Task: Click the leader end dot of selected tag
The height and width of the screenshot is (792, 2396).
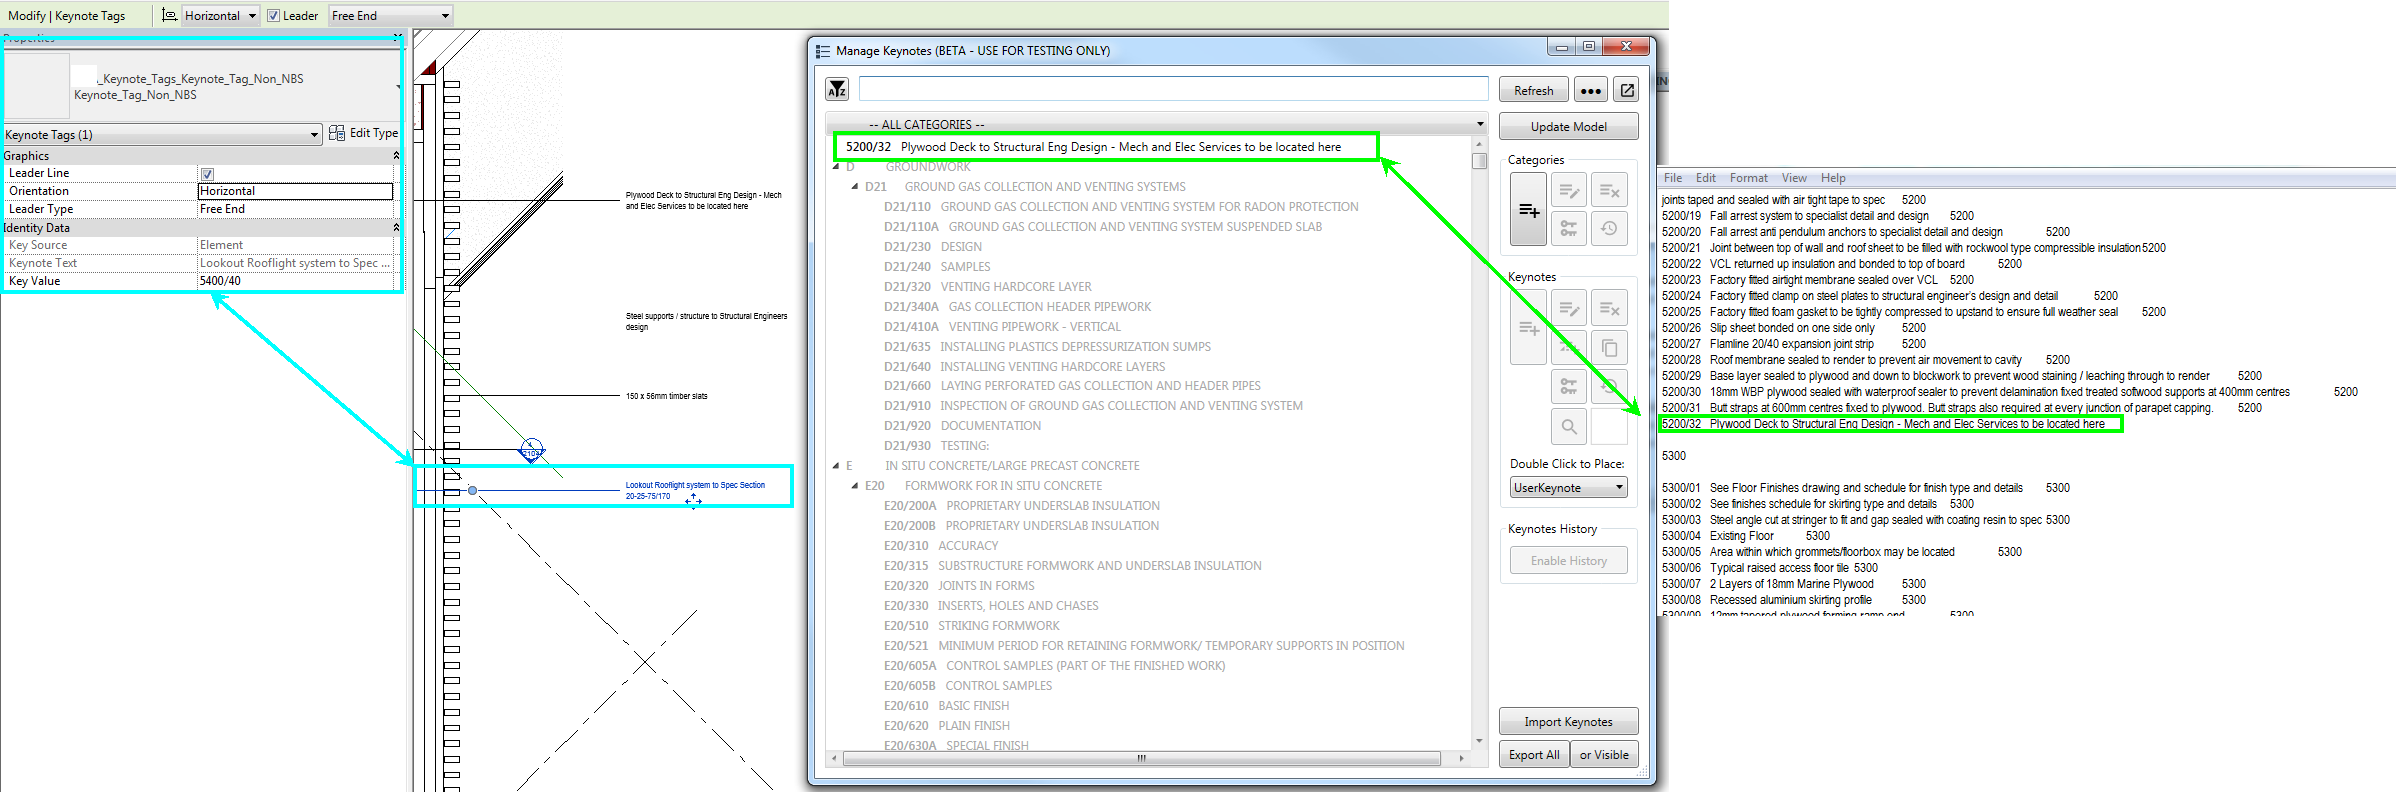Action: pyautogui.click(x=472, y=490)
